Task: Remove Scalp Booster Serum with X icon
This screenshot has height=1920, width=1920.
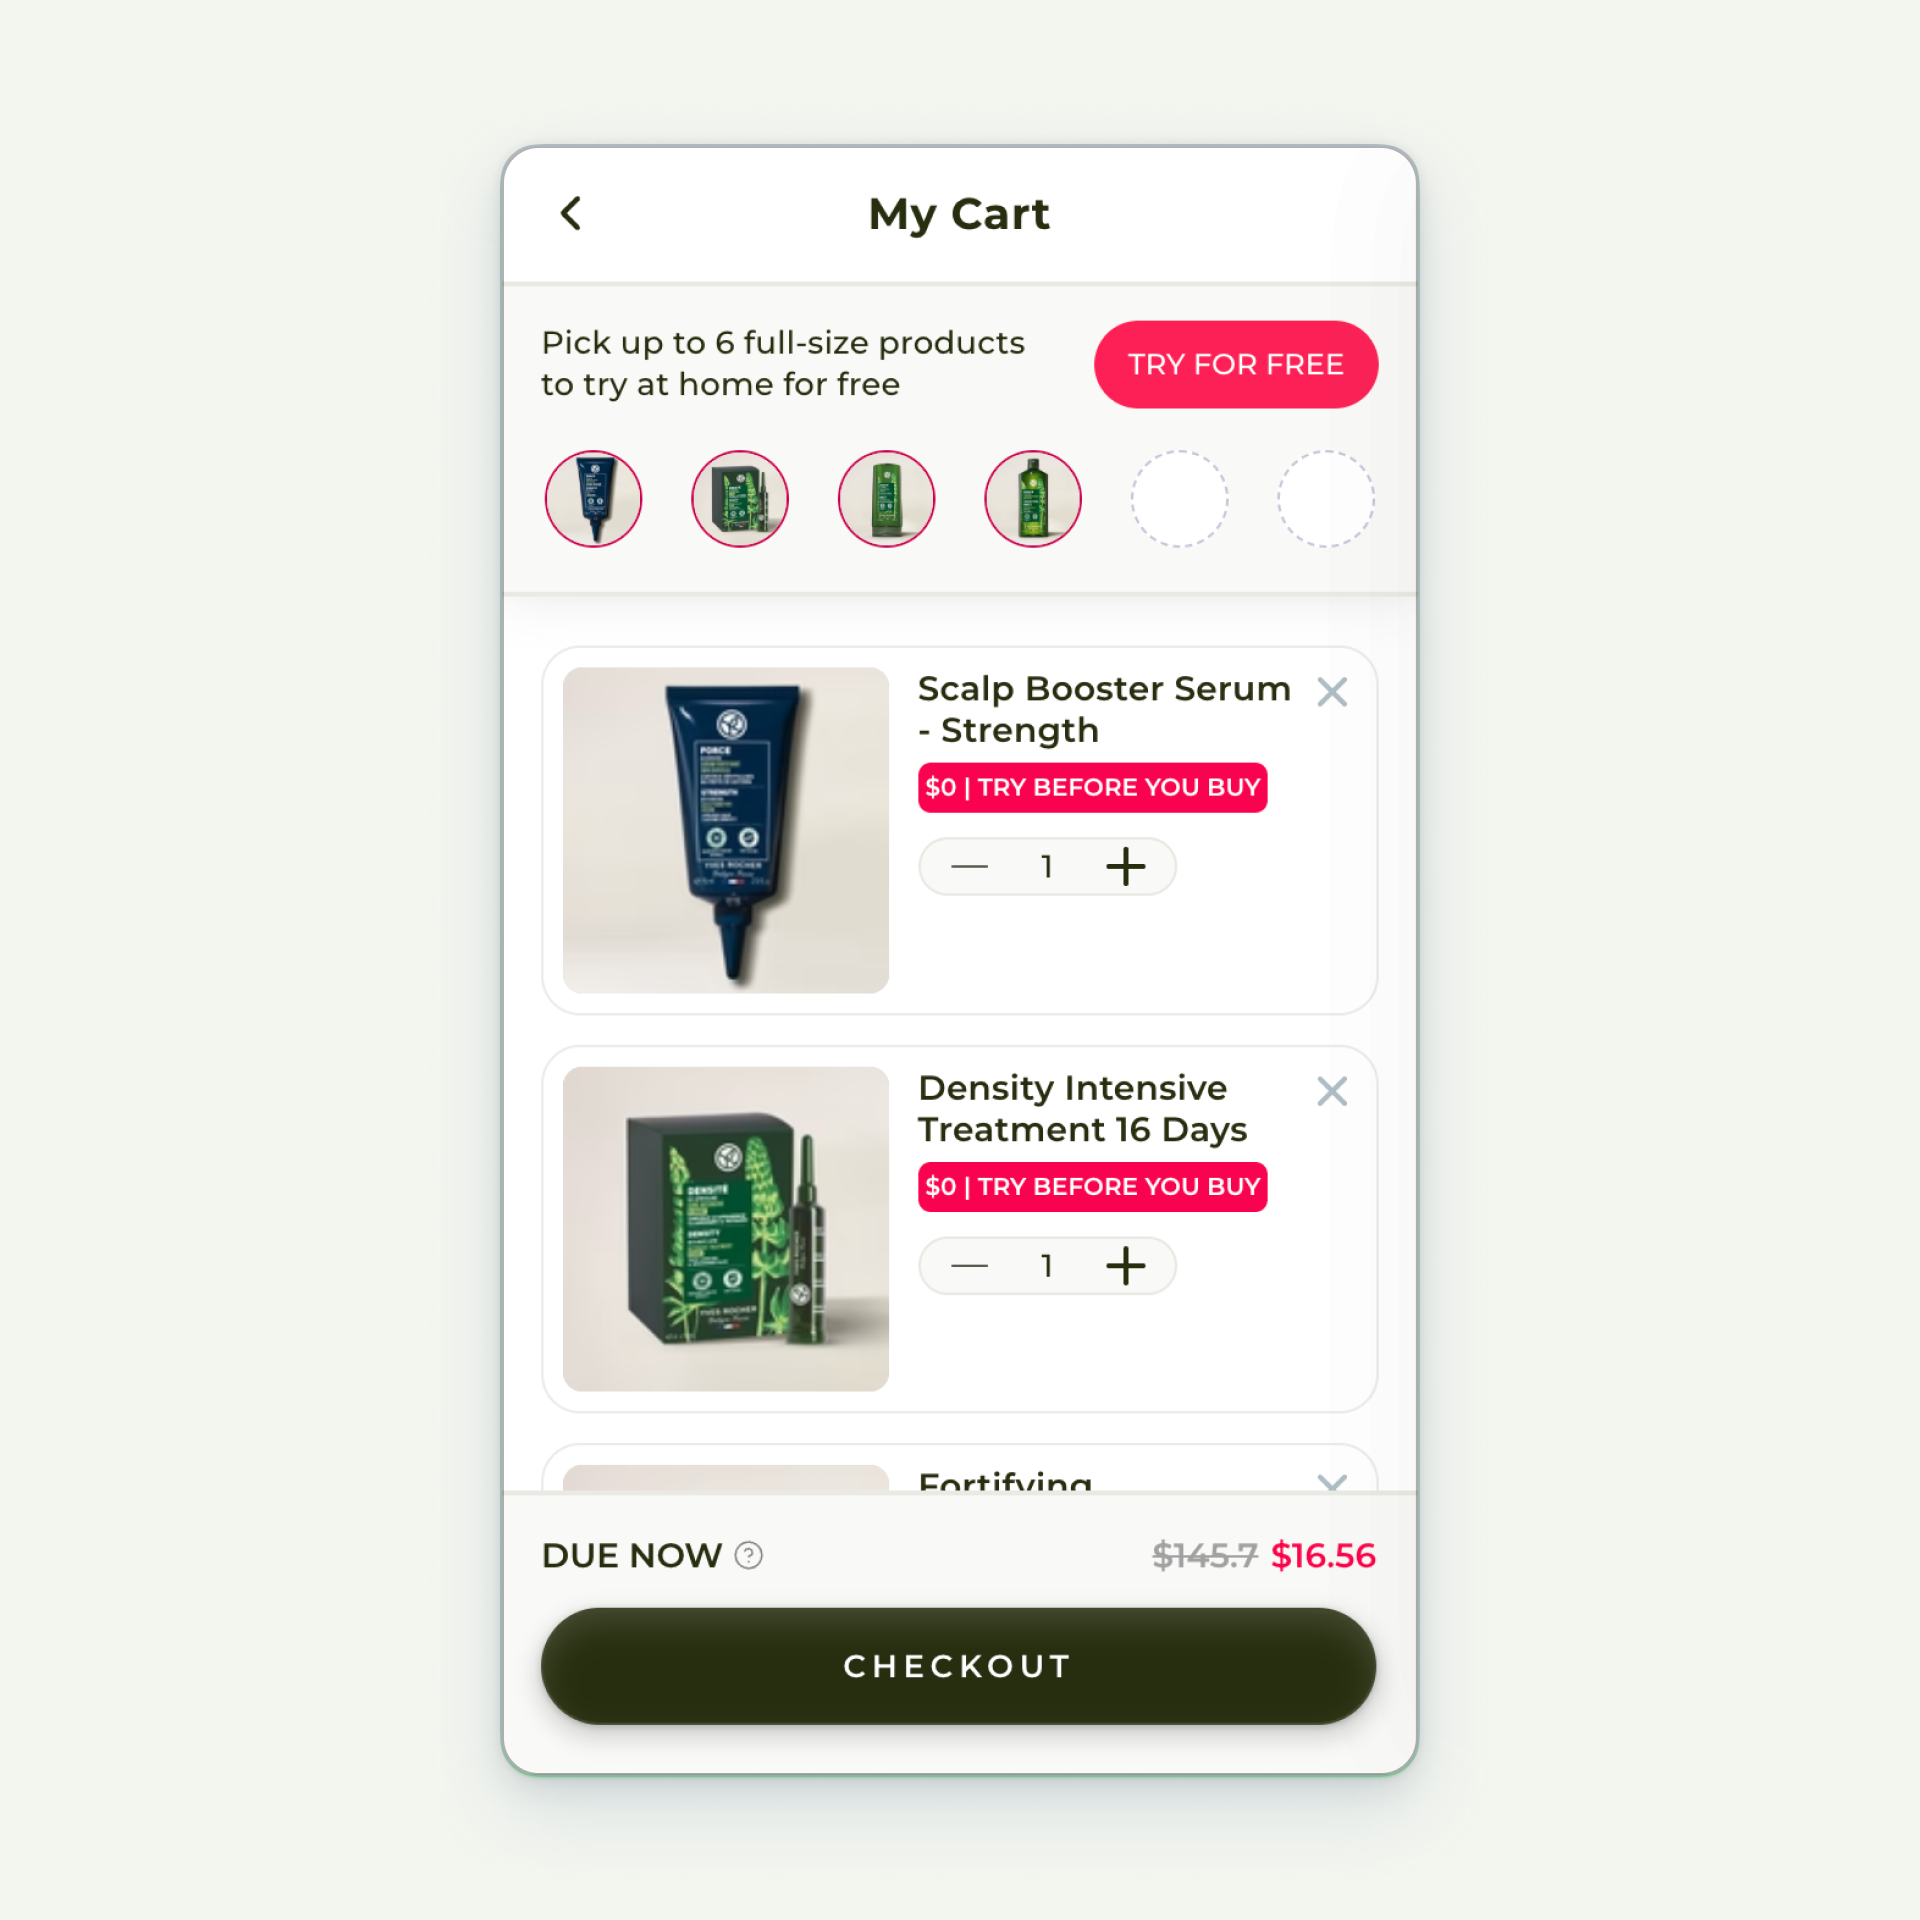Action: pyautogui.click(x=1332, y=692)
